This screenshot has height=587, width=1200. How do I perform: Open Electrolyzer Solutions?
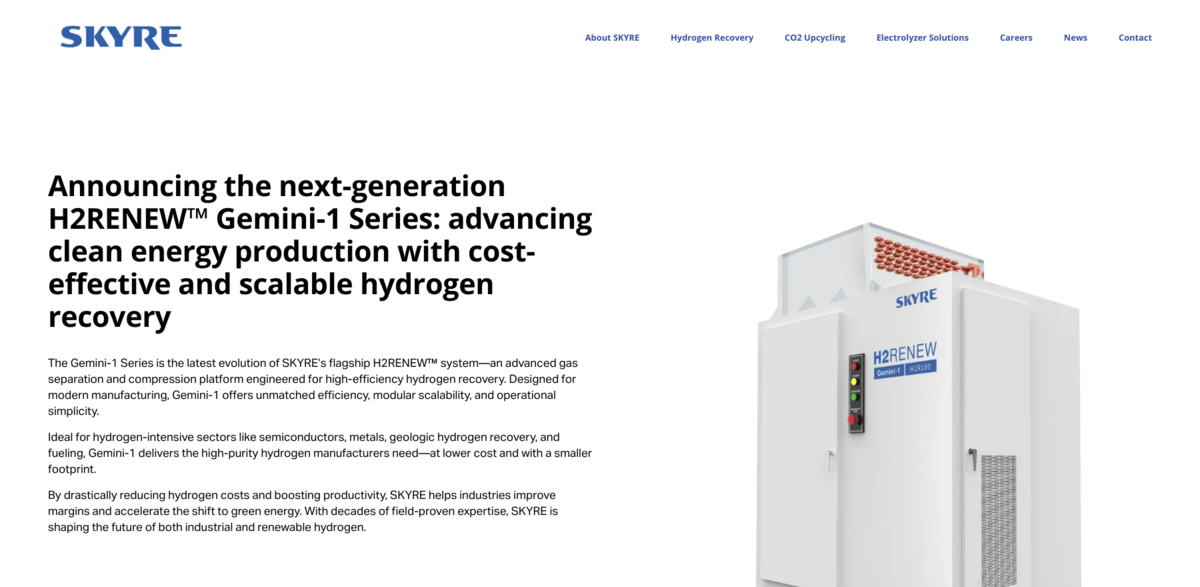click(x=922, y=37)
